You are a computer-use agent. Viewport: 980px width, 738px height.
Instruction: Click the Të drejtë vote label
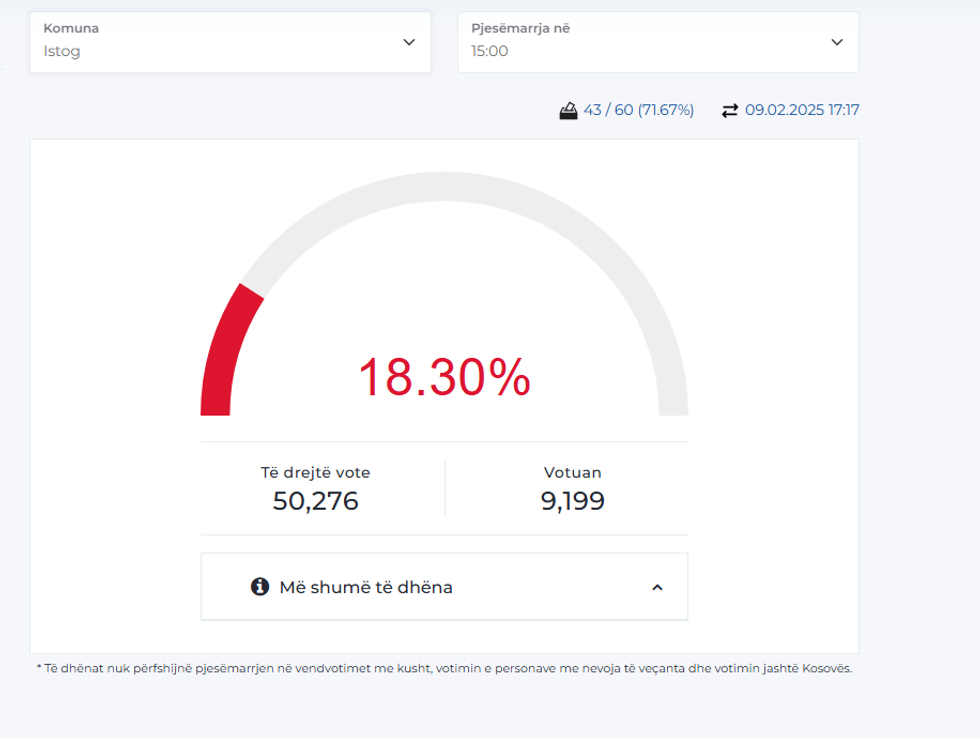click(315, 473)
